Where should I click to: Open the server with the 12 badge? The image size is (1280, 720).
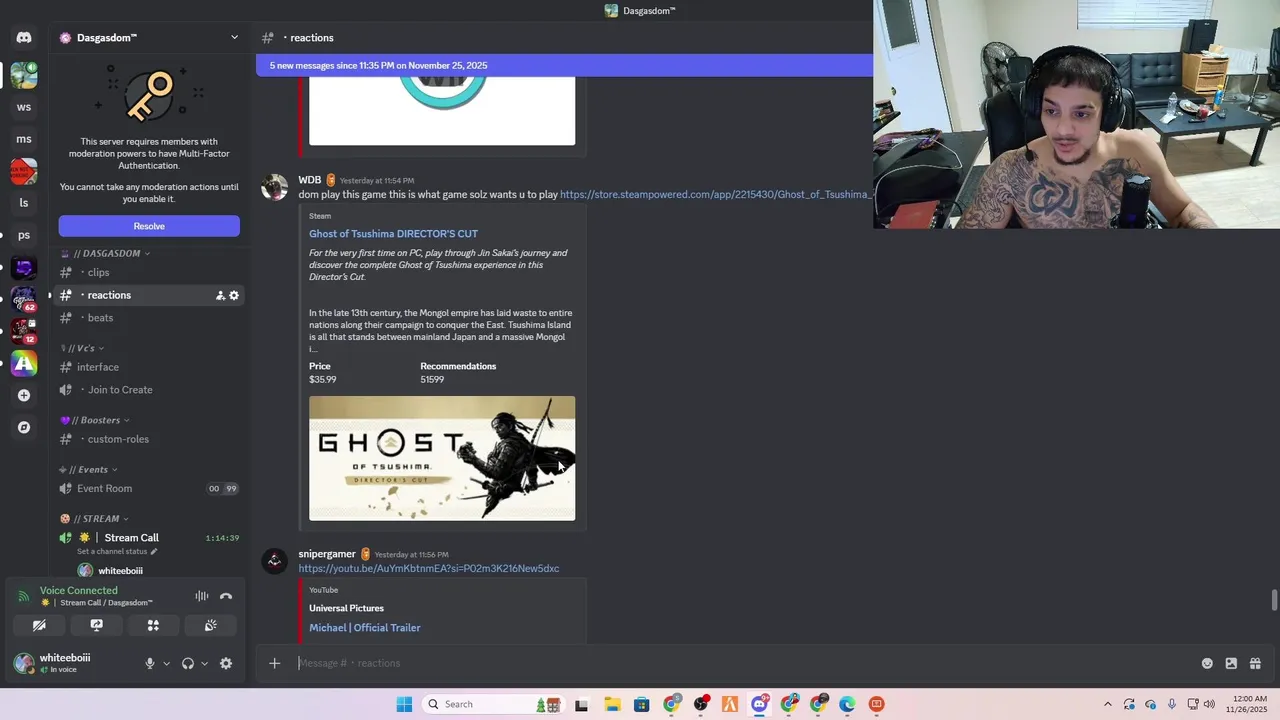[24, 331]
